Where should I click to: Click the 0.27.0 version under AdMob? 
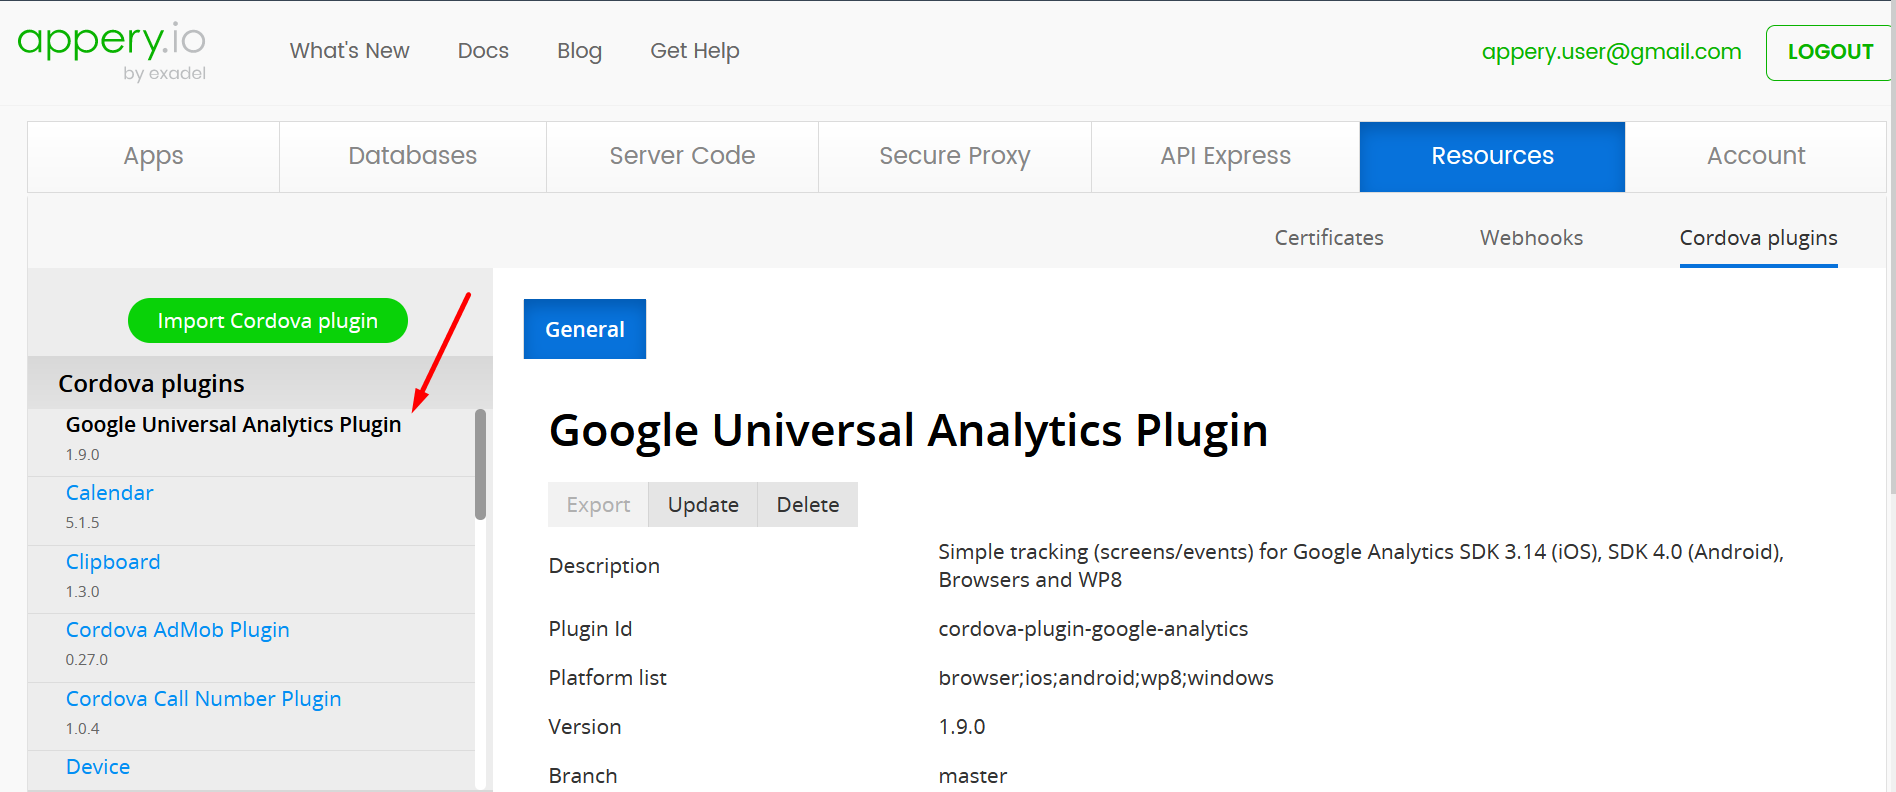(87, 660)
